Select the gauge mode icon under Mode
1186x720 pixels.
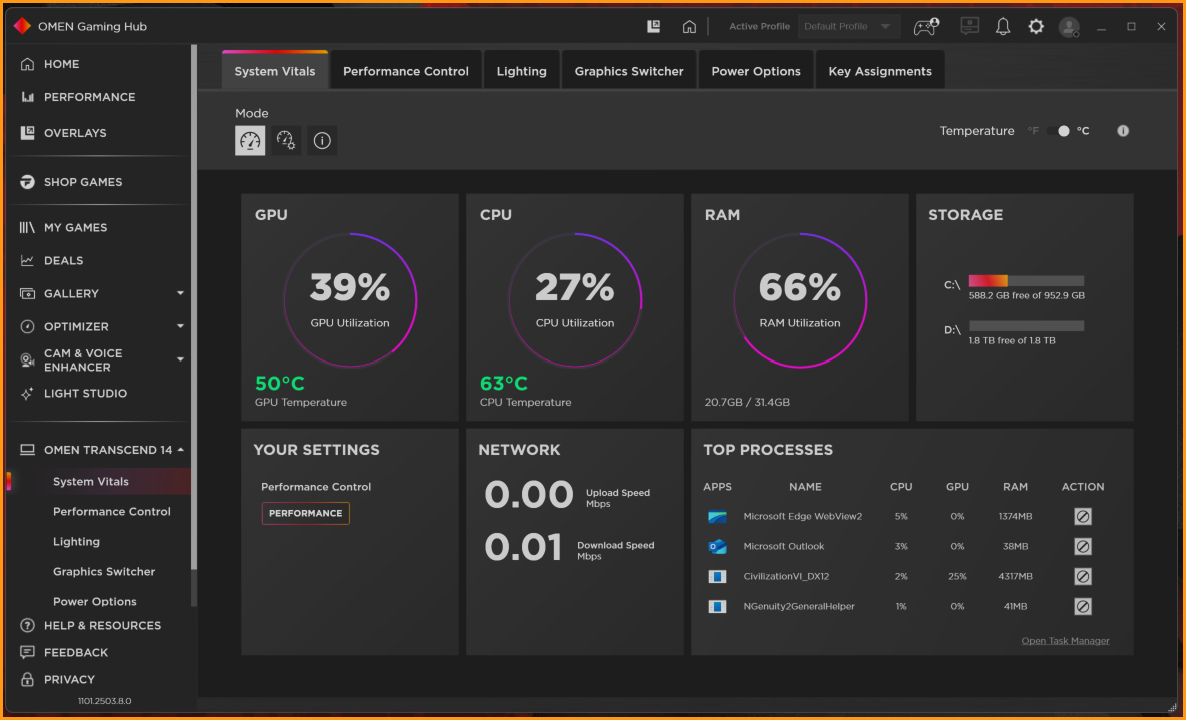250,141
